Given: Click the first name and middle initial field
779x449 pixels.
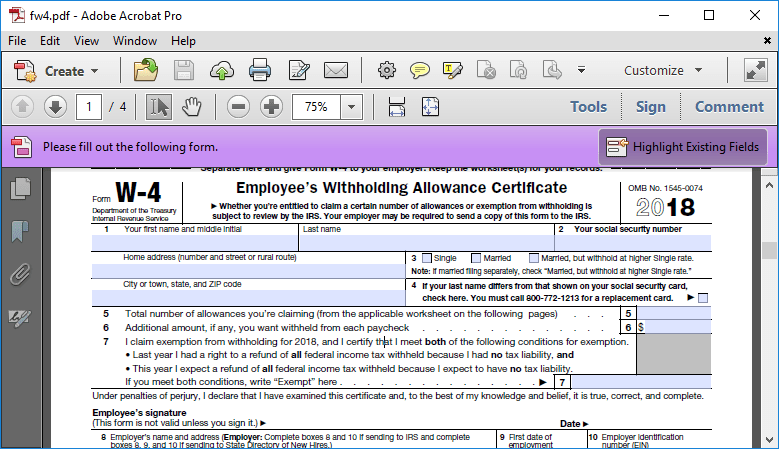Looking at the screenshot, I should point(195,242).
